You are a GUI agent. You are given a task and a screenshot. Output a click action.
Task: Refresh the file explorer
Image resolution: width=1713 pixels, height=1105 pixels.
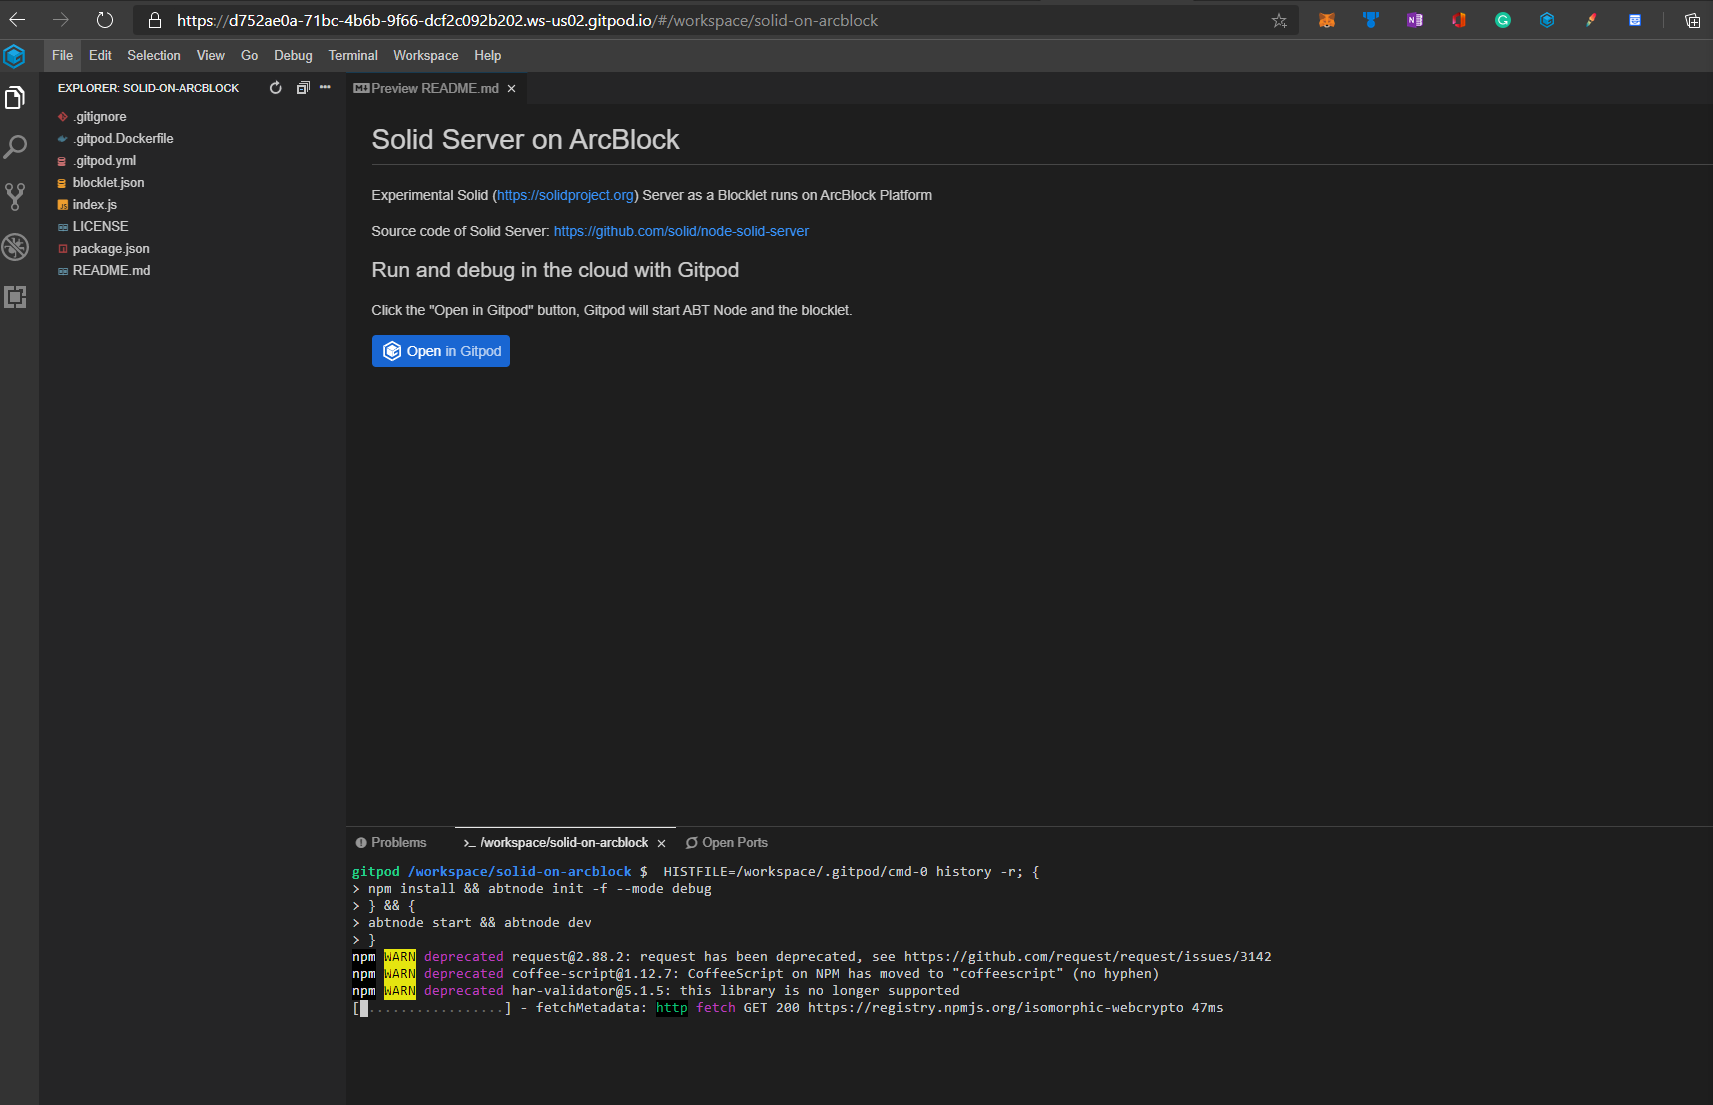pos(276,88)
